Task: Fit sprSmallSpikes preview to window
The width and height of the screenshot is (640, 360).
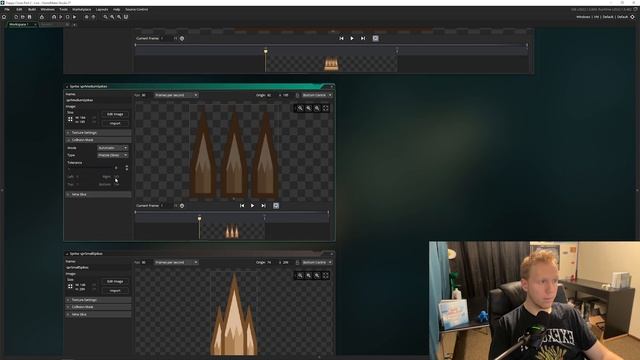Action: coord(326,276)
